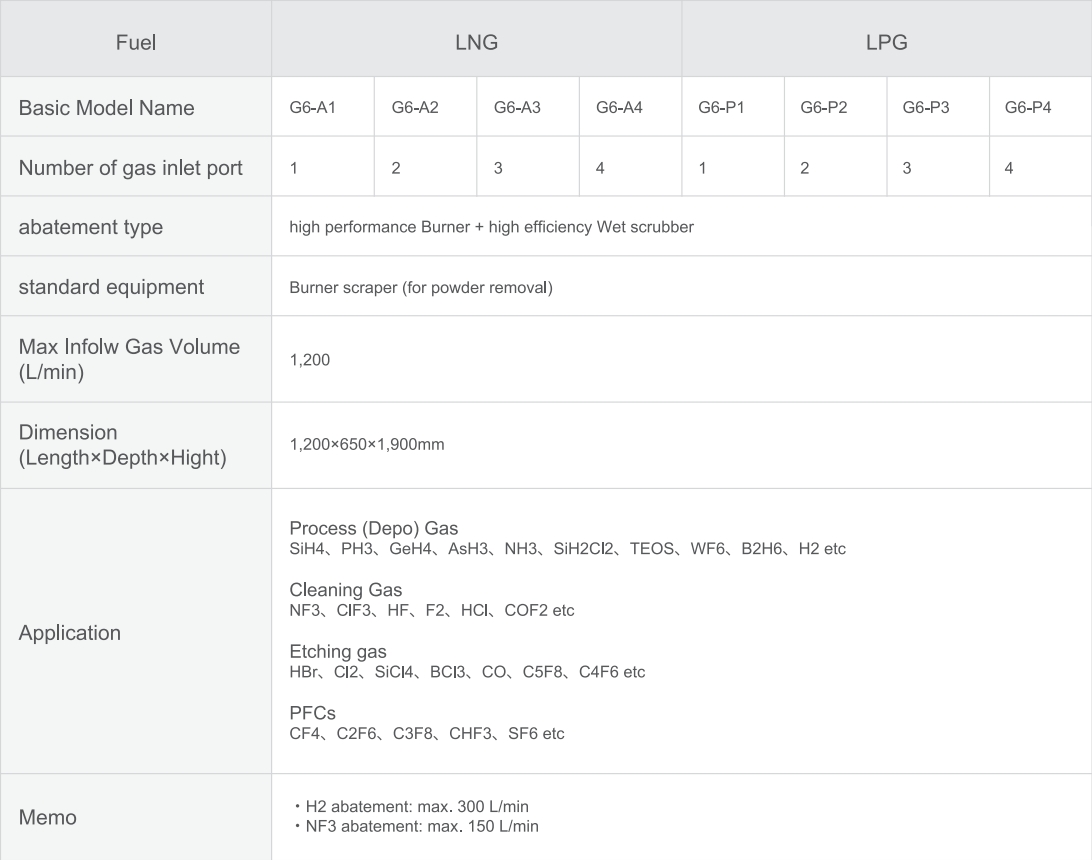Viewport: 1092px width, 860px height.
Task: Select the G6-P1 model cell
Action: [733, 107]
